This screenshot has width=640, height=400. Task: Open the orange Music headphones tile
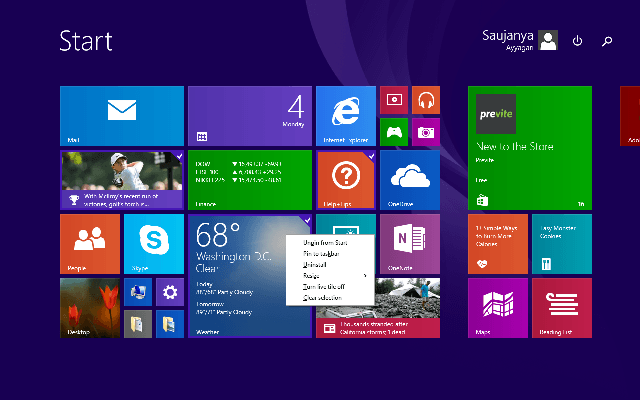(426, 100)
